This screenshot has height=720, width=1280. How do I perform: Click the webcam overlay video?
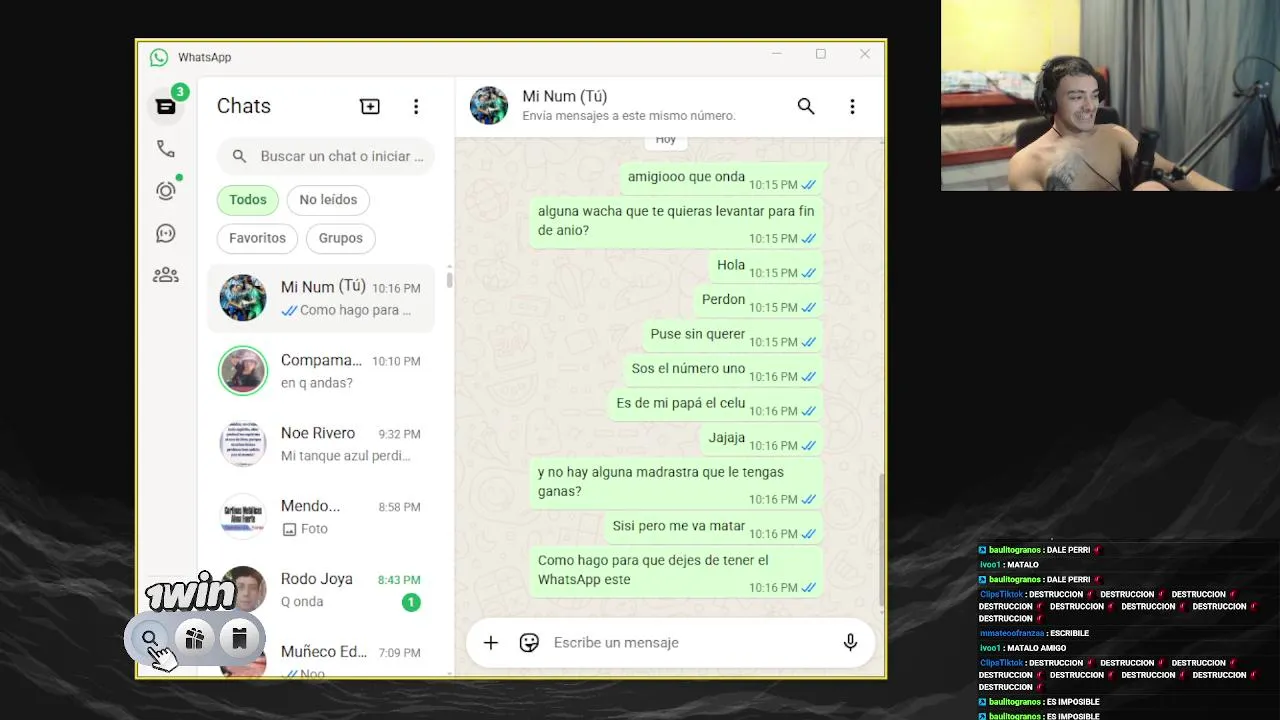click(1110, 95)
